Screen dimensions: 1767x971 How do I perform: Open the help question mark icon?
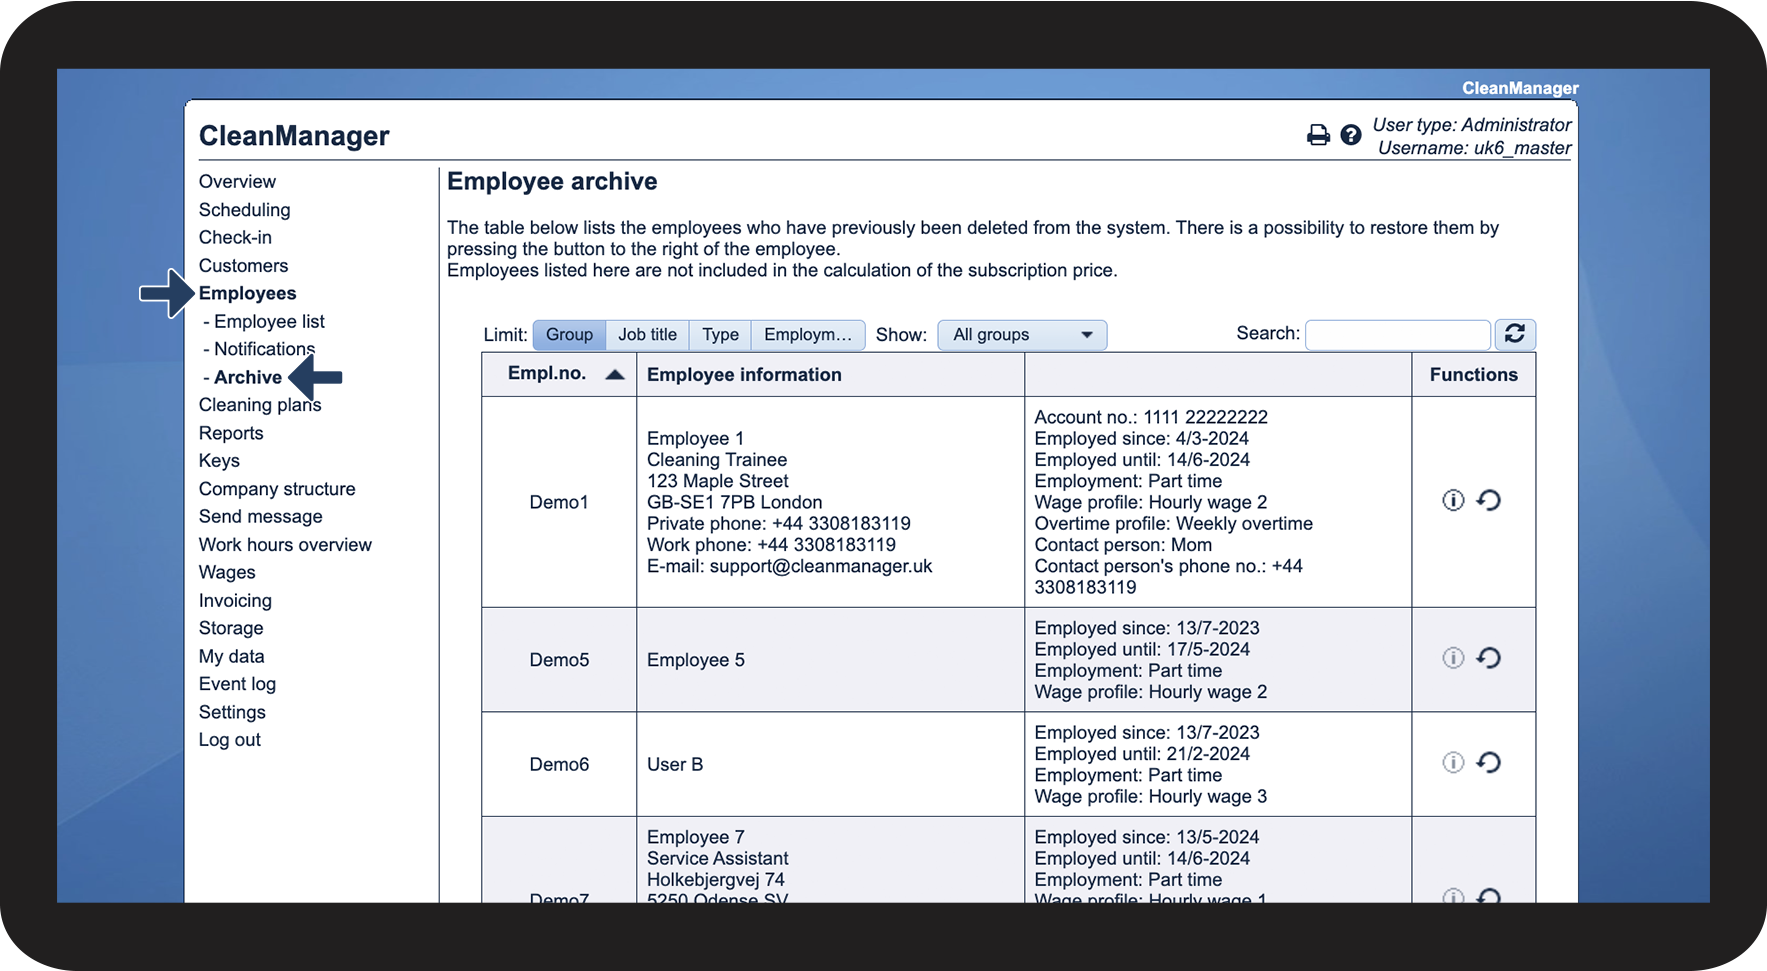[x=1350, y=135]
